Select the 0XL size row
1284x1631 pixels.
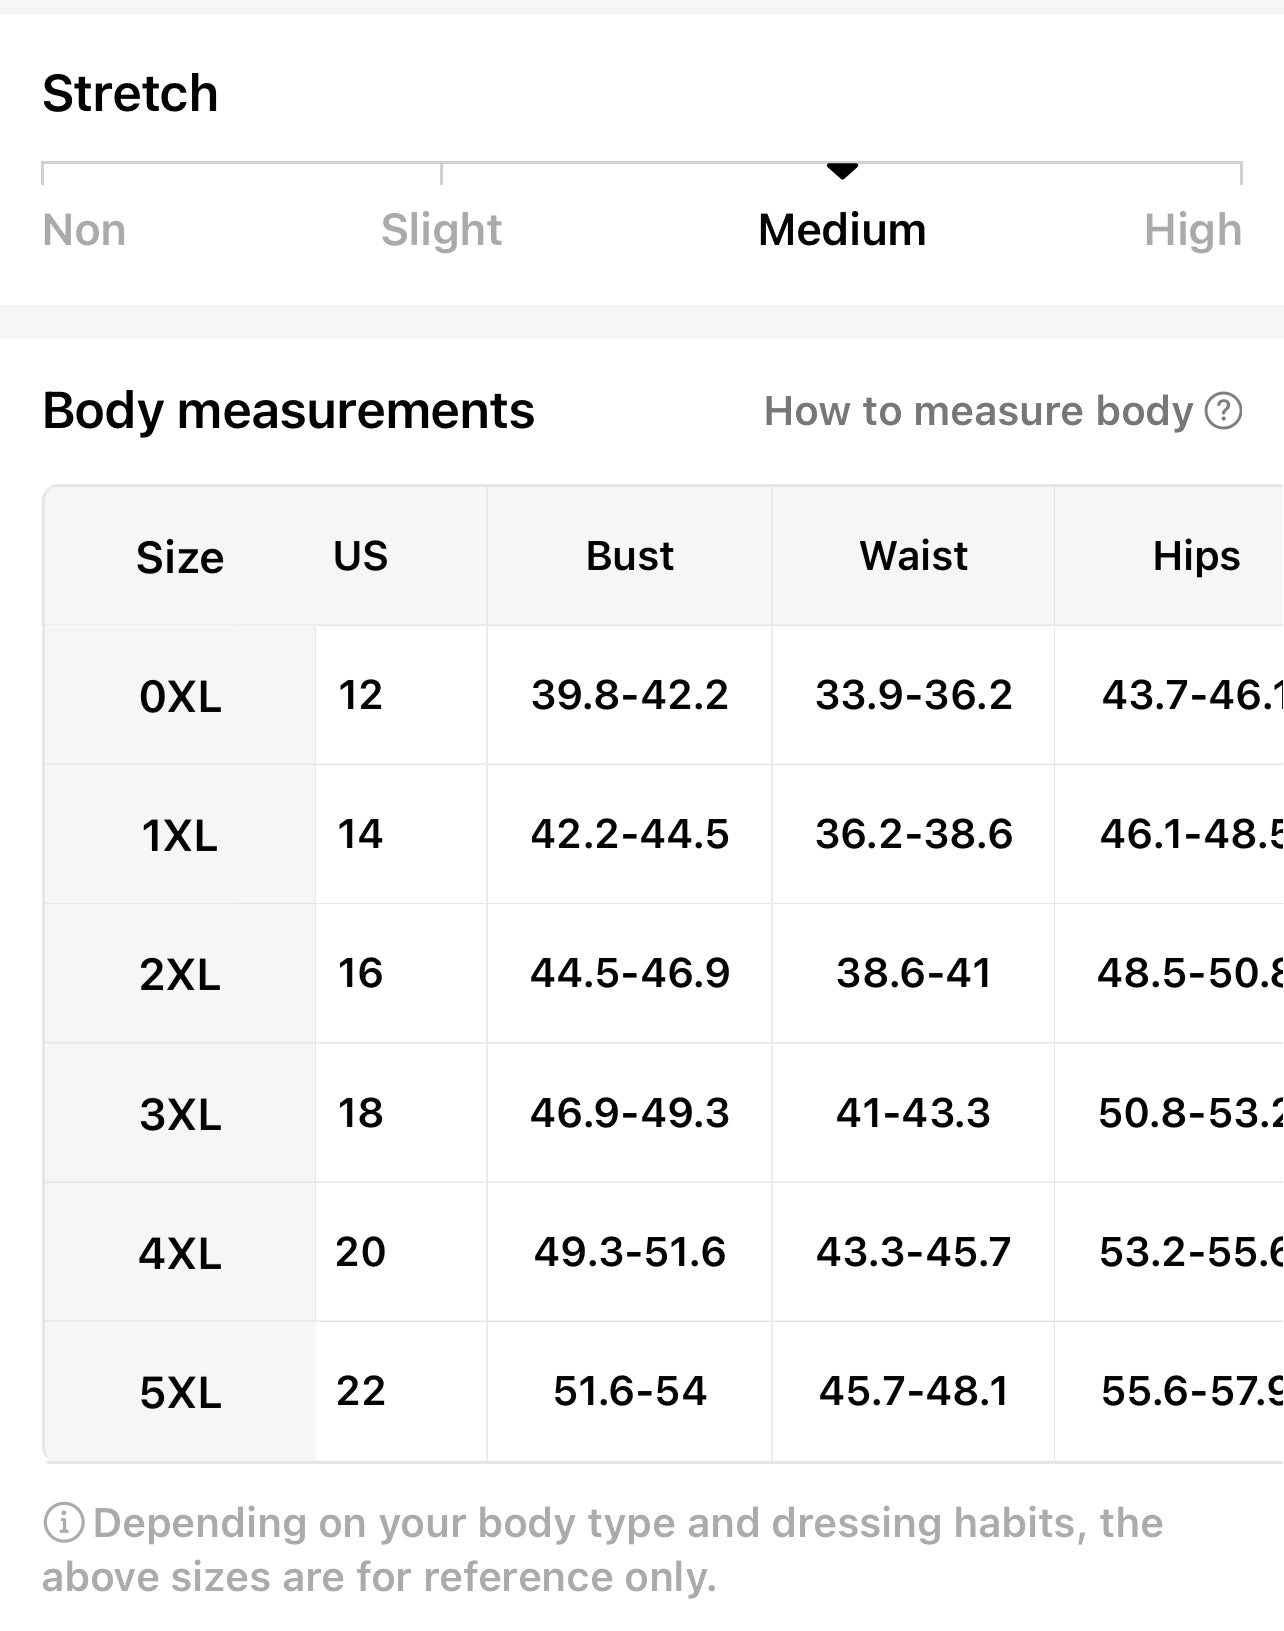coord(180,696)
